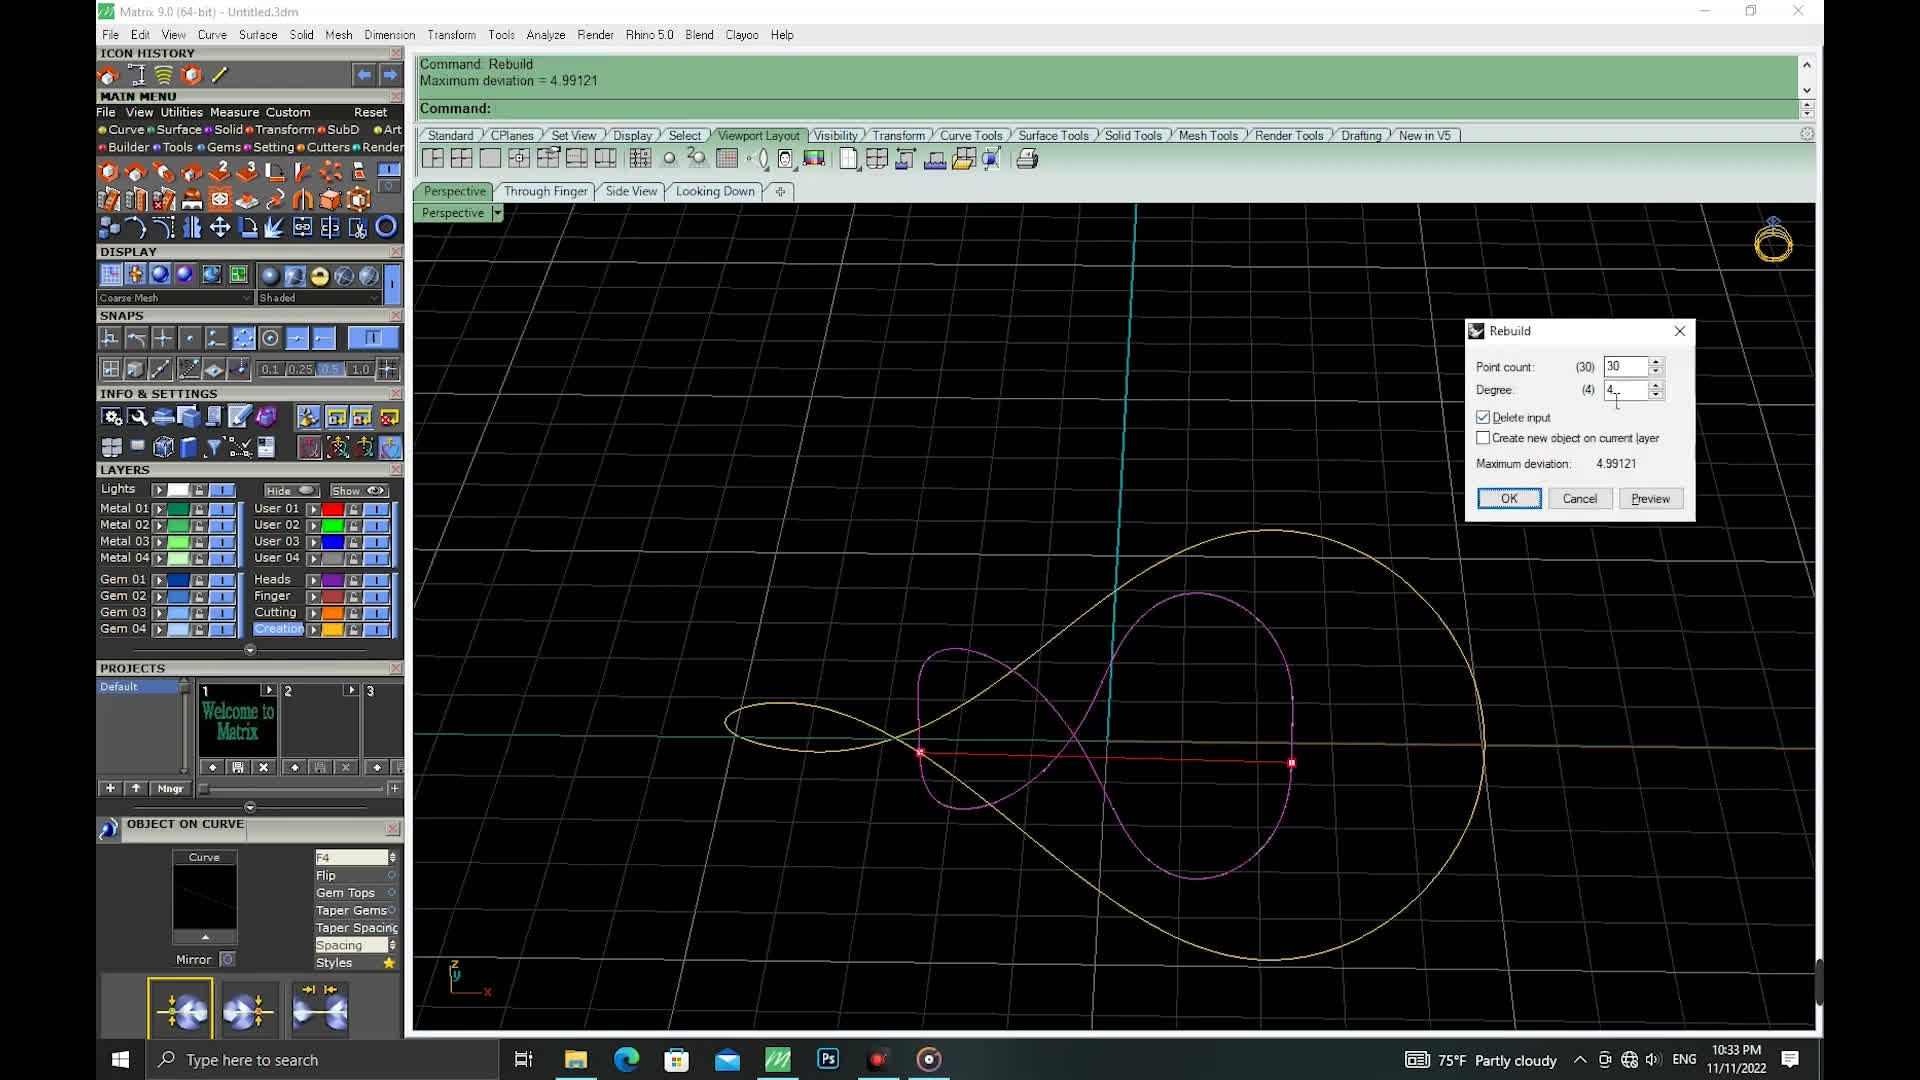
Task: Click the grid toggle icon in viewport toolbar
Action: [727, 159]
